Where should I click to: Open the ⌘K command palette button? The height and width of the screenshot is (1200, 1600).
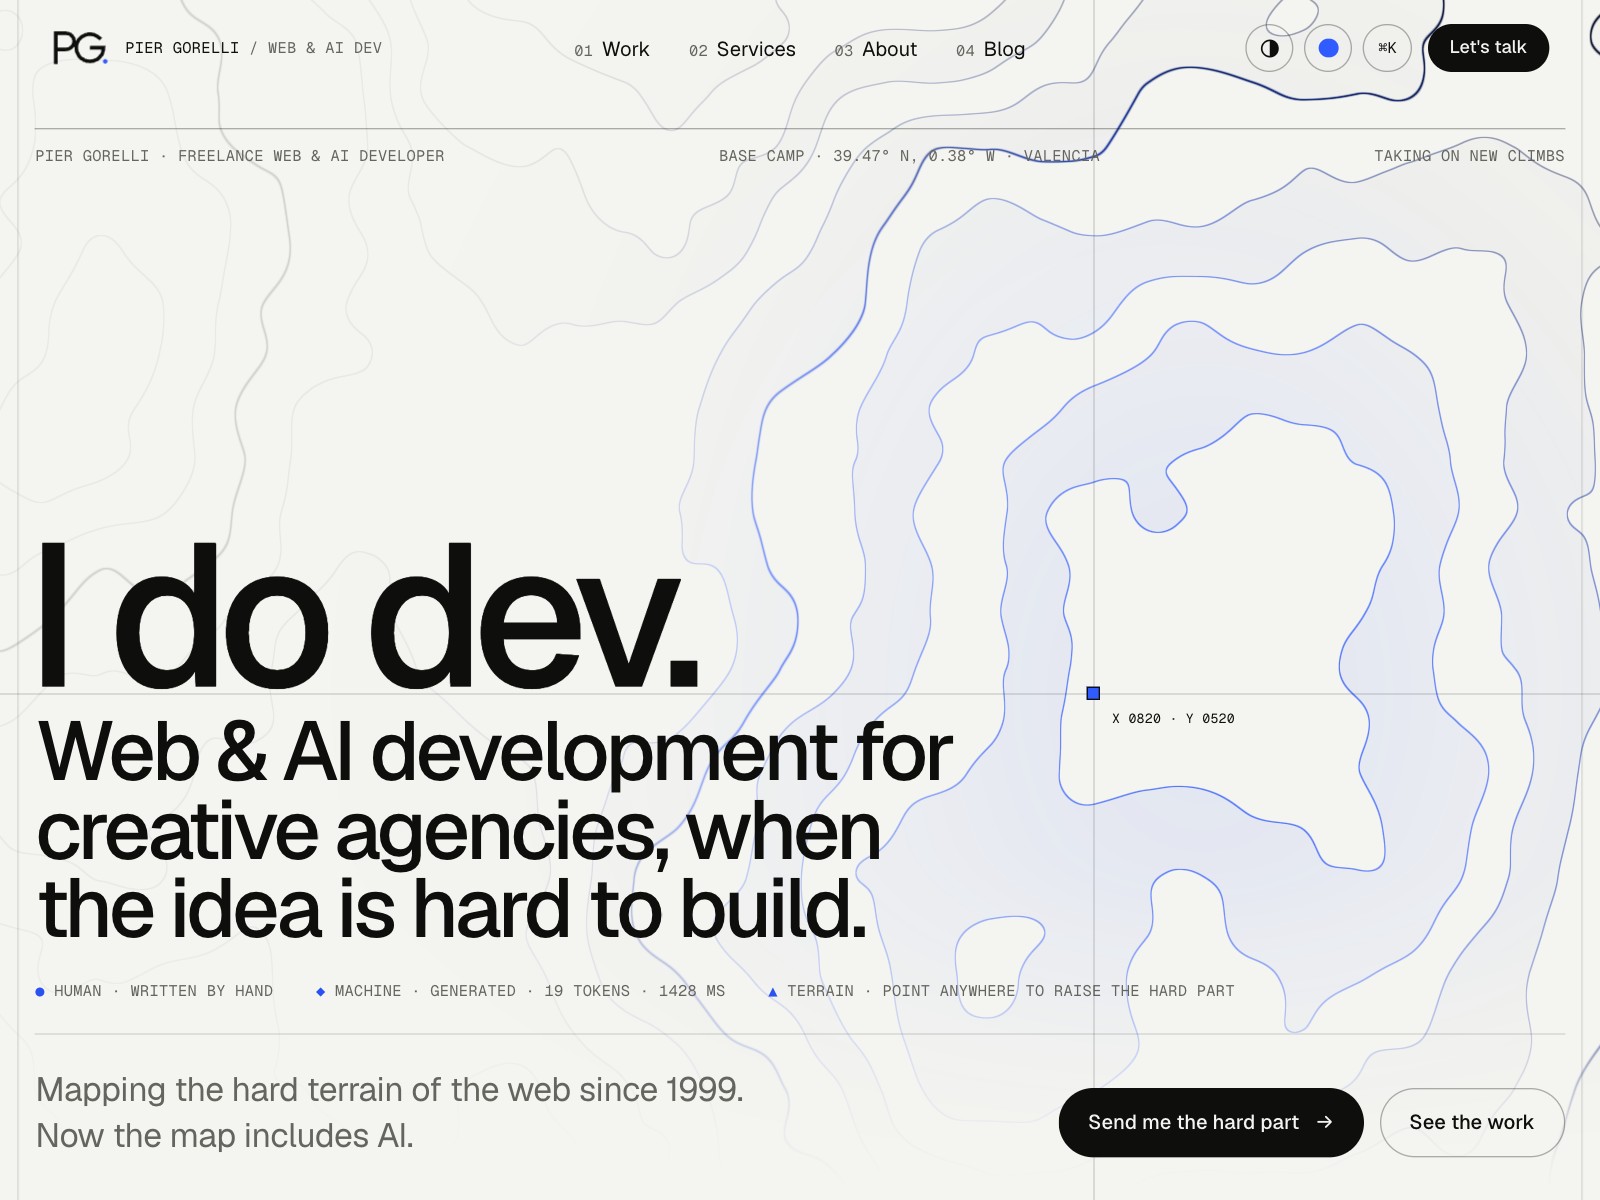pos(1387,48)
